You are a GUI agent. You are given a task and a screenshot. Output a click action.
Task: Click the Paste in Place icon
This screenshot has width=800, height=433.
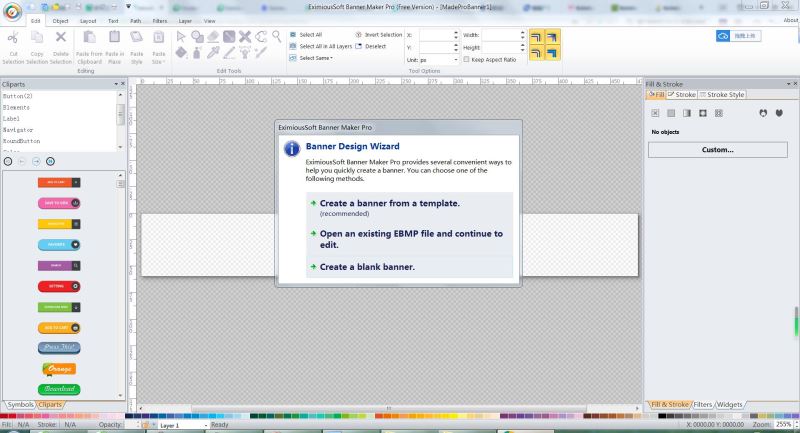(x=114, y=37)
